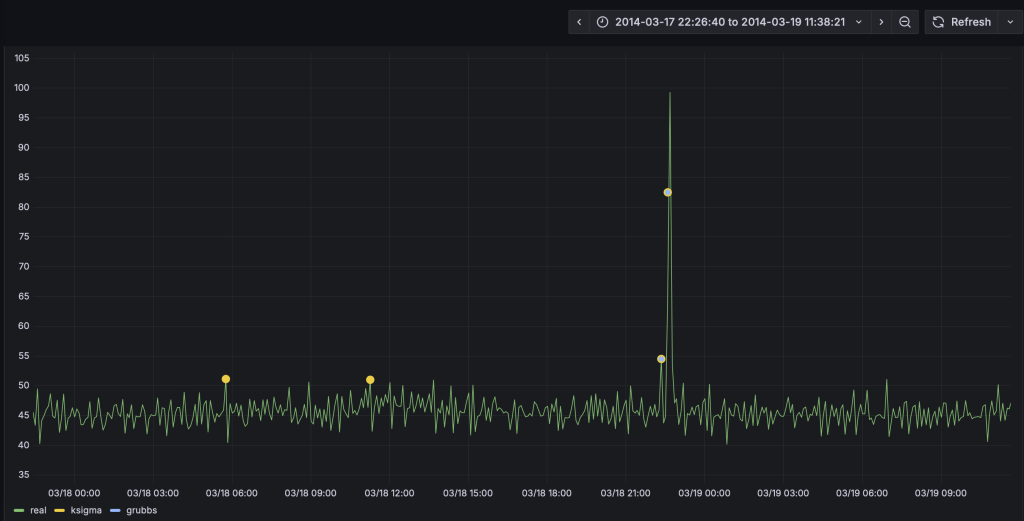Click the blue color swatch for grubbs
Image resolution: width=1024 pixels, height=521 pixels.
pyautogui.click(x=114, y=510)
